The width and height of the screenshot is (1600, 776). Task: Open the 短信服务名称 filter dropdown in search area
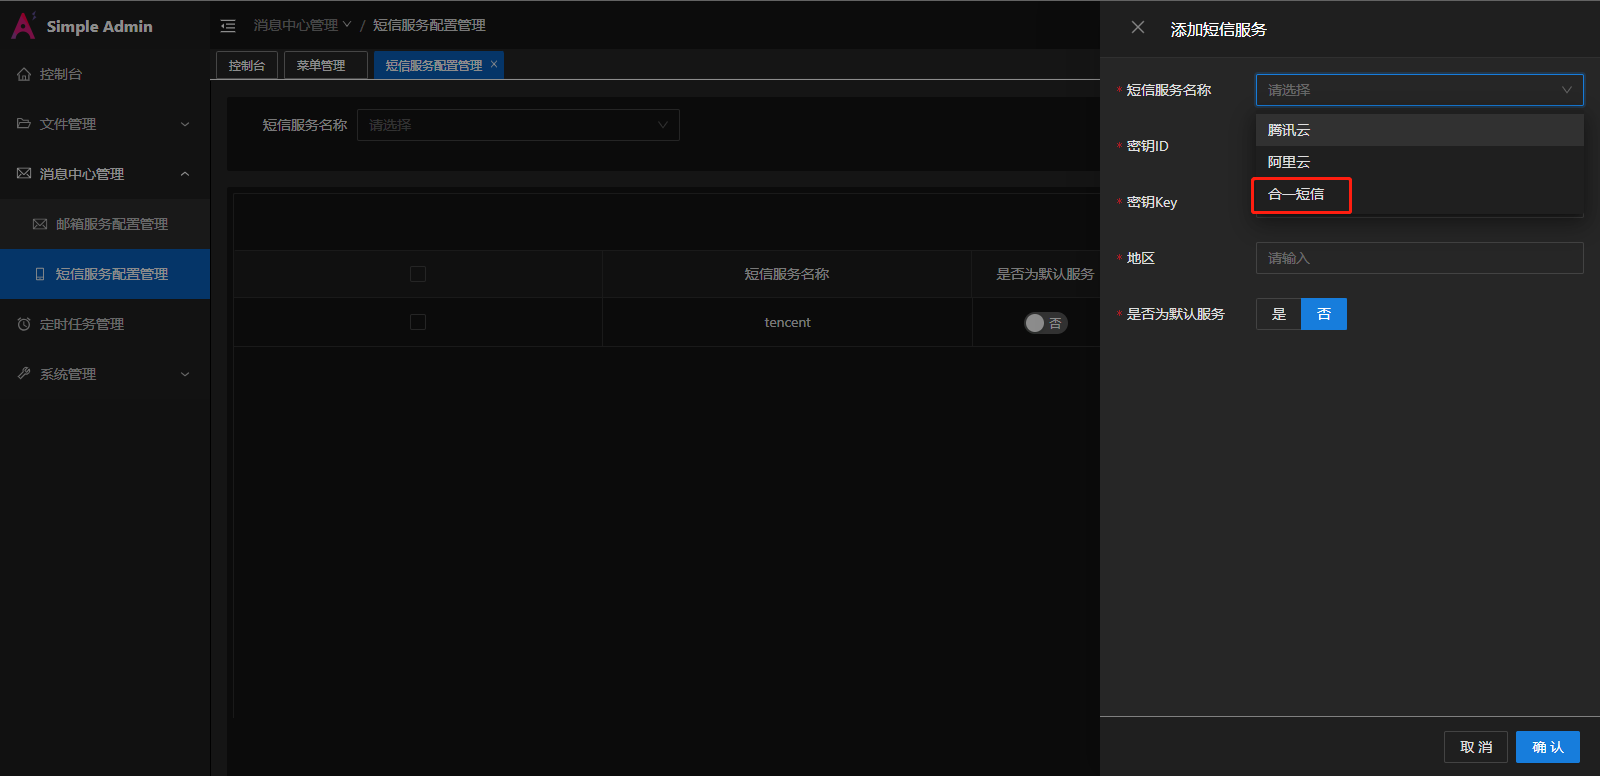pos(518,125)
